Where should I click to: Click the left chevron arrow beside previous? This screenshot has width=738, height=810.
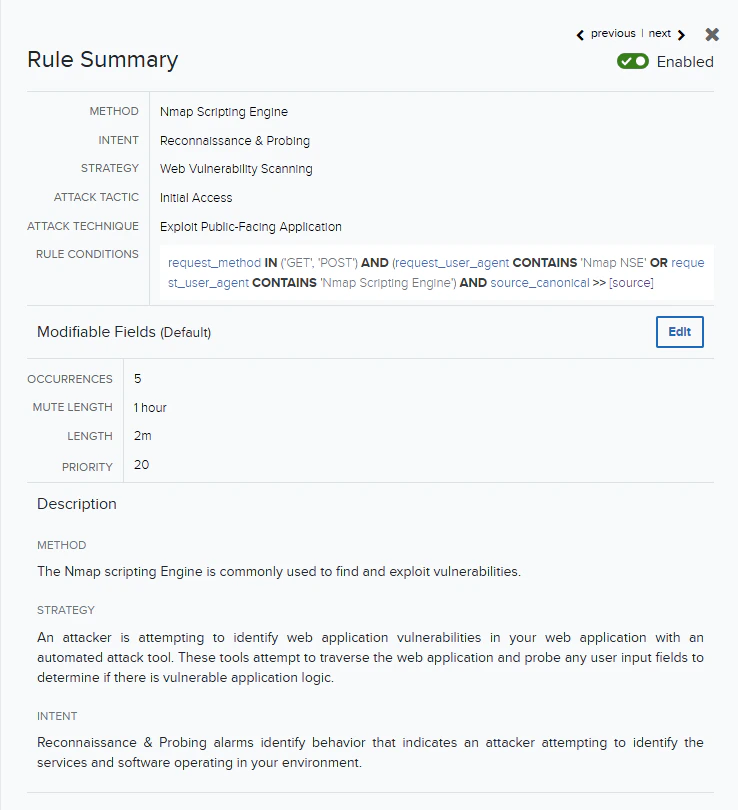point(580,35)
